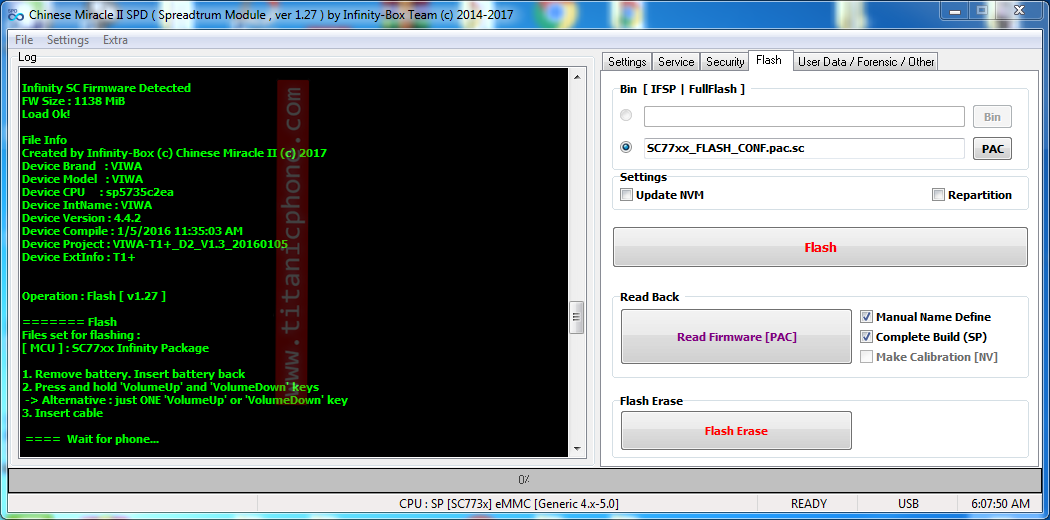Click the app icon in title bar
The image size is (1050, 520).
pos(13,15)
